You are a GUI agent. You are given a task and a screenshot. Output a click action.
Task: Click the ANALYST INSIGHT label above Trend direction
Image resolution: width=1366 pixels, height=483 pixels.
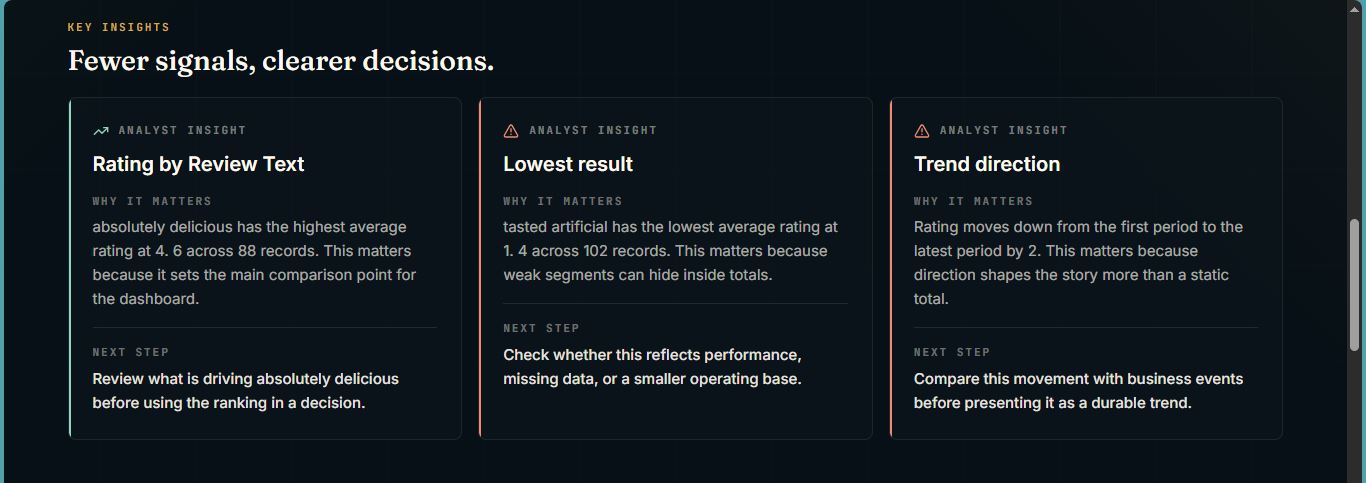click(1004, 130)
